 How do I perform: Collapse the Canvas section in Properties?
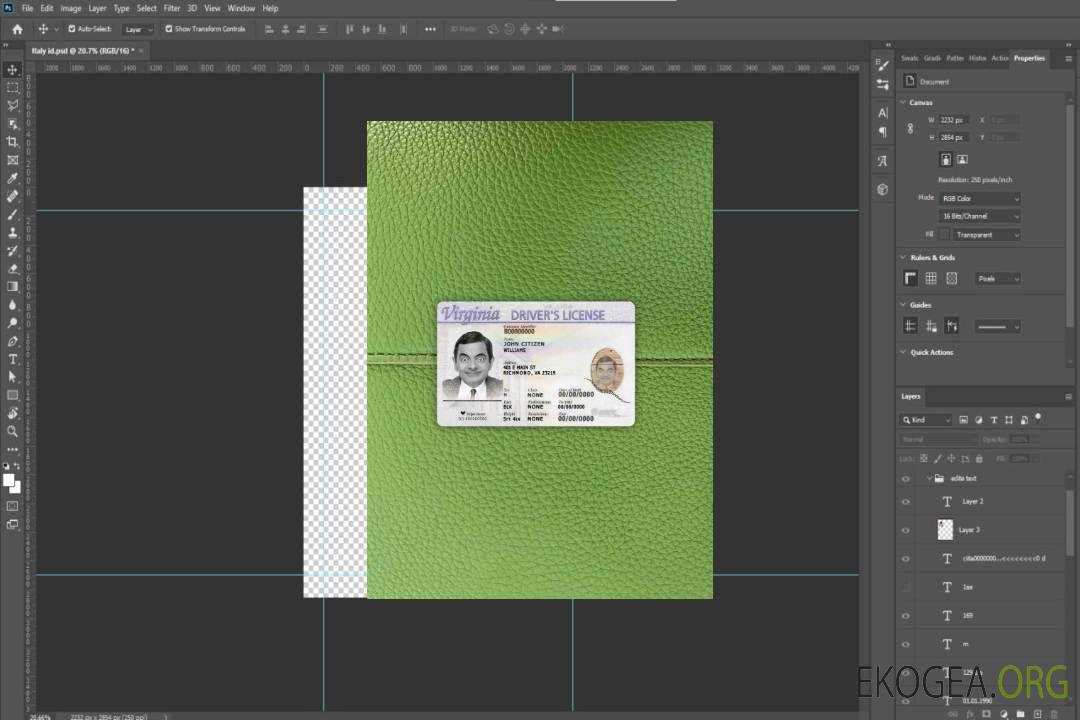[904, 102]
